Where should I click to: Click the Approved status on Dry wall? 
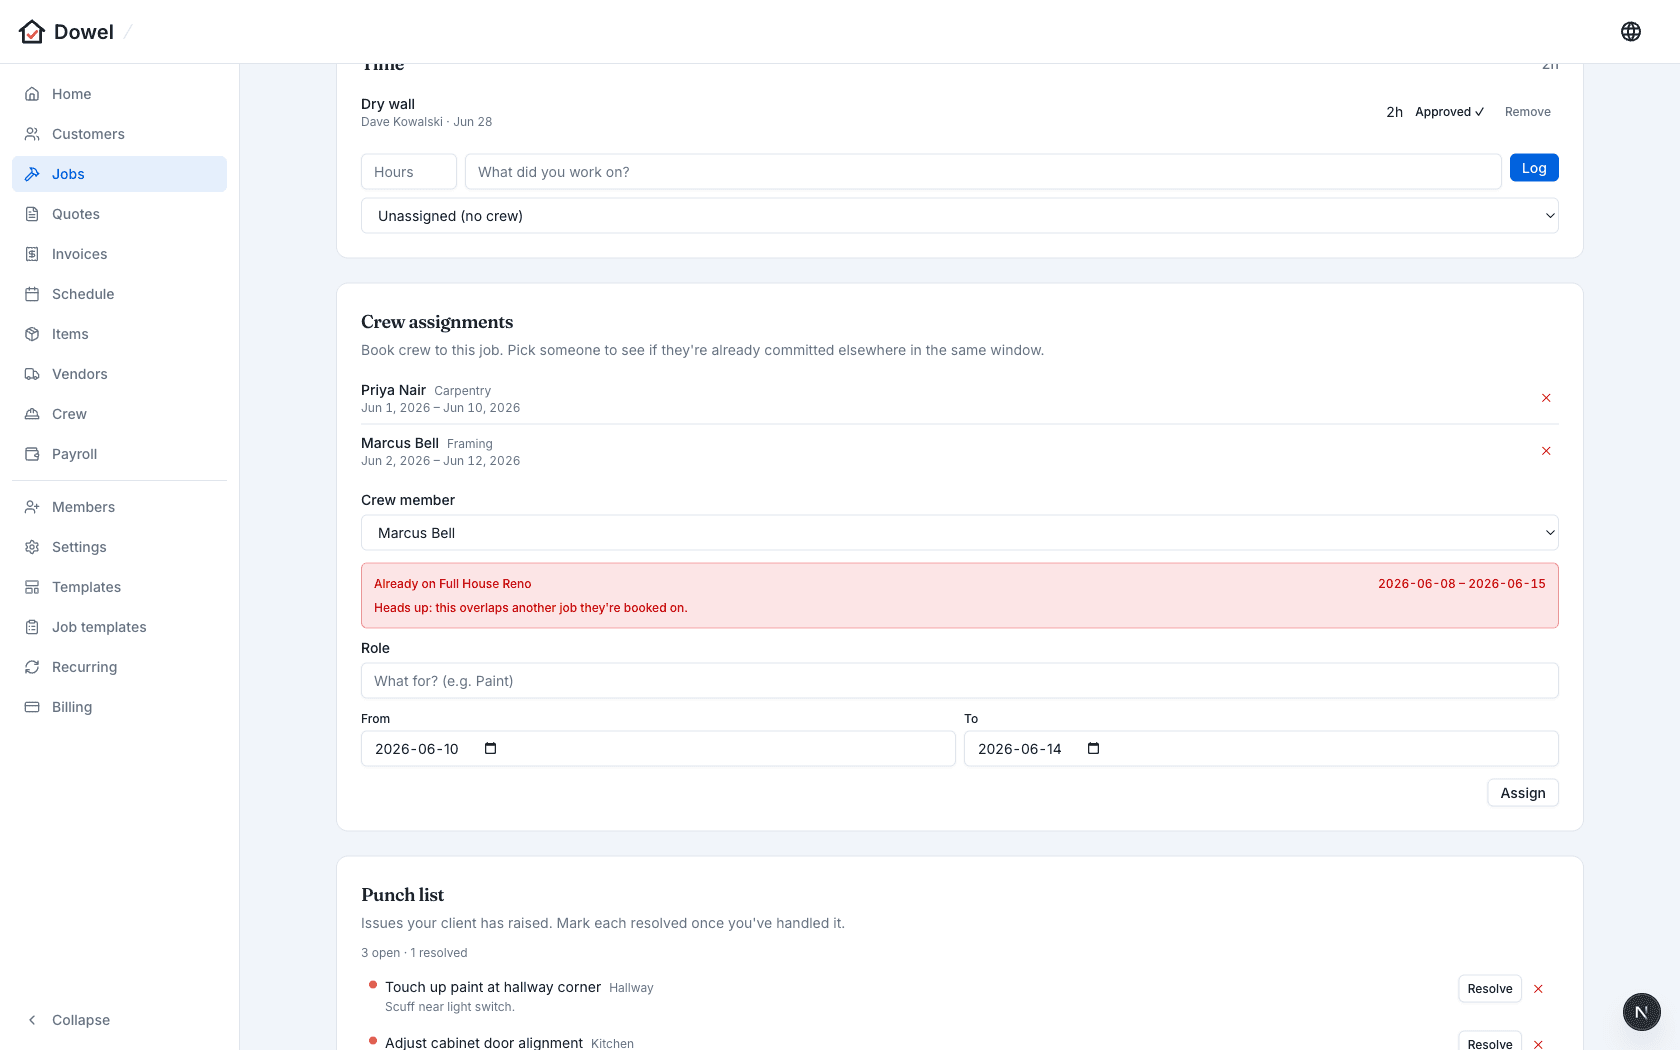coord(1449,112)
